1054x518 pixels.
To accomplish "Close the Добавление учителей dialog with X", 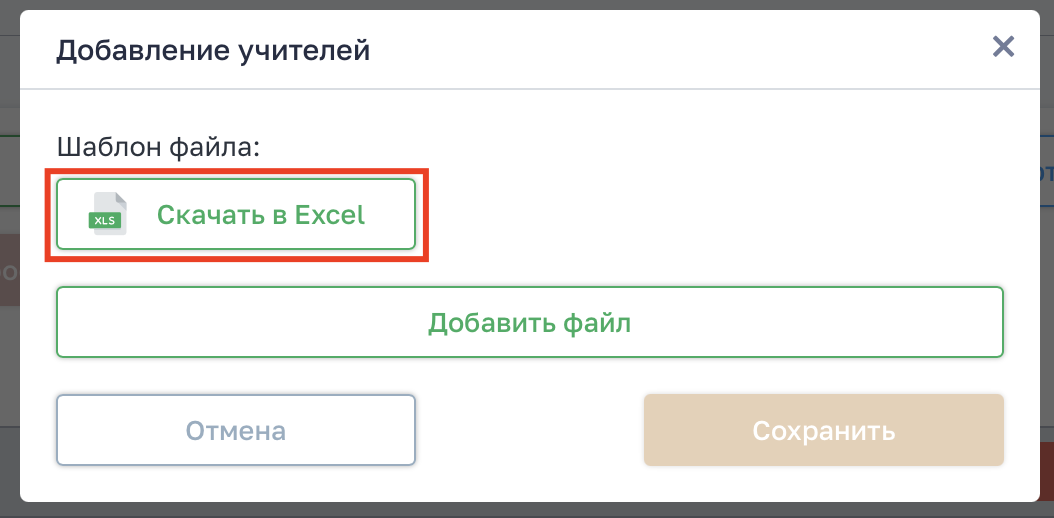I will 1003,46.
